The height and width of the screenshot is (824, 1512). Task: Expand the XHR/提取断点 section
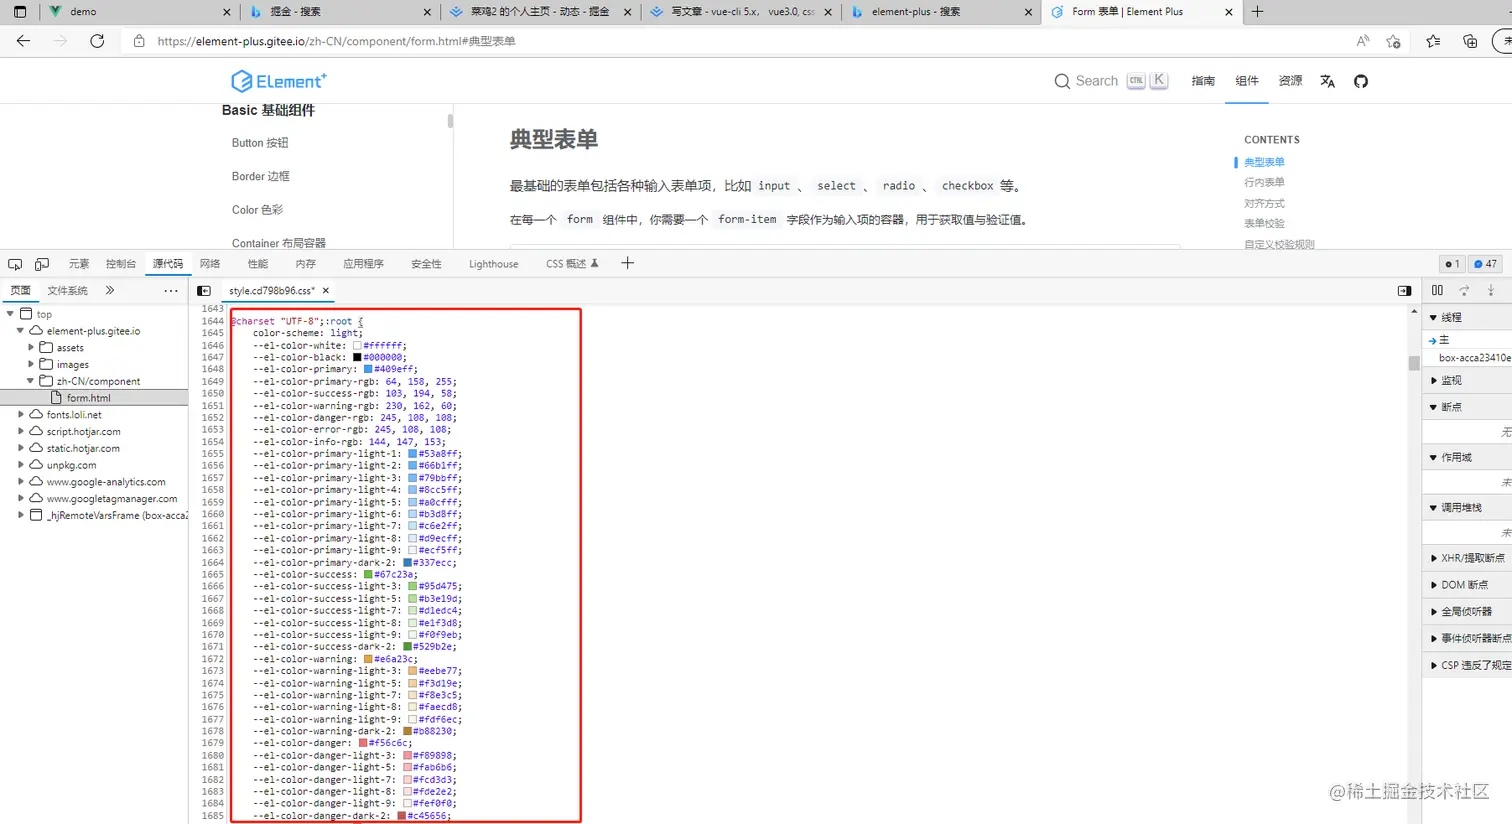1433,558
